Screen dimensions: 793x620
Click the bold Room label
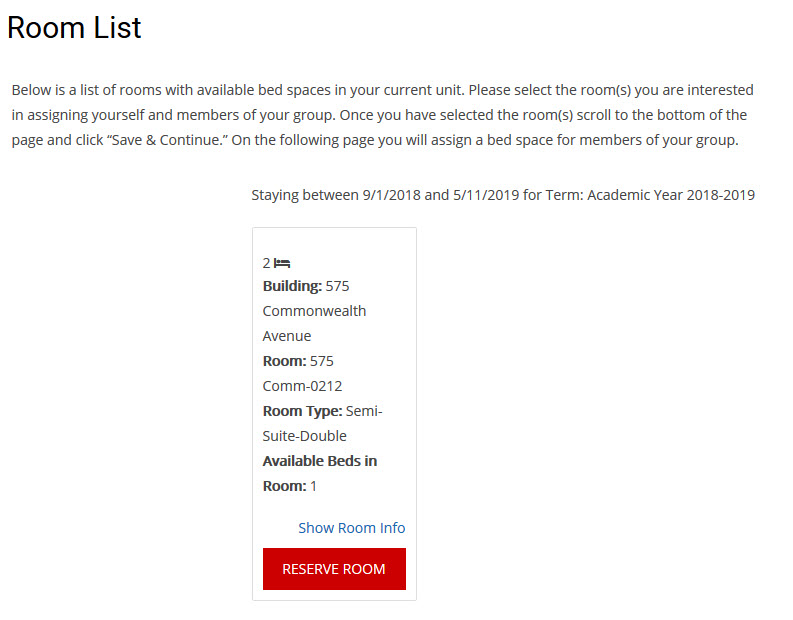284,361
